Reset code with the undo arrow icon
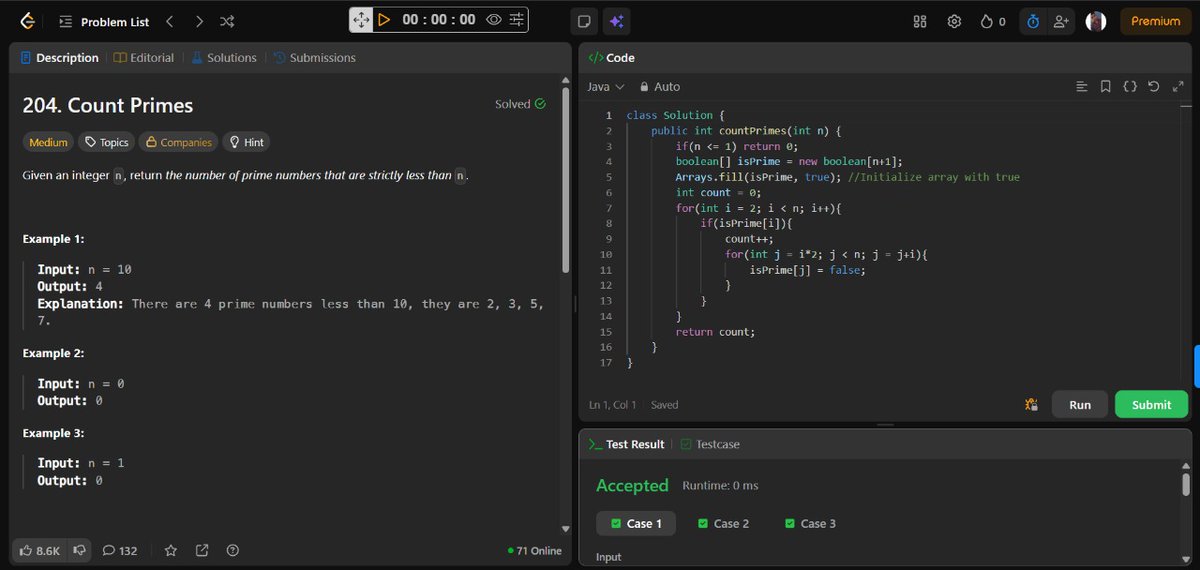 pyautogui.click(x=1154, y=87)
